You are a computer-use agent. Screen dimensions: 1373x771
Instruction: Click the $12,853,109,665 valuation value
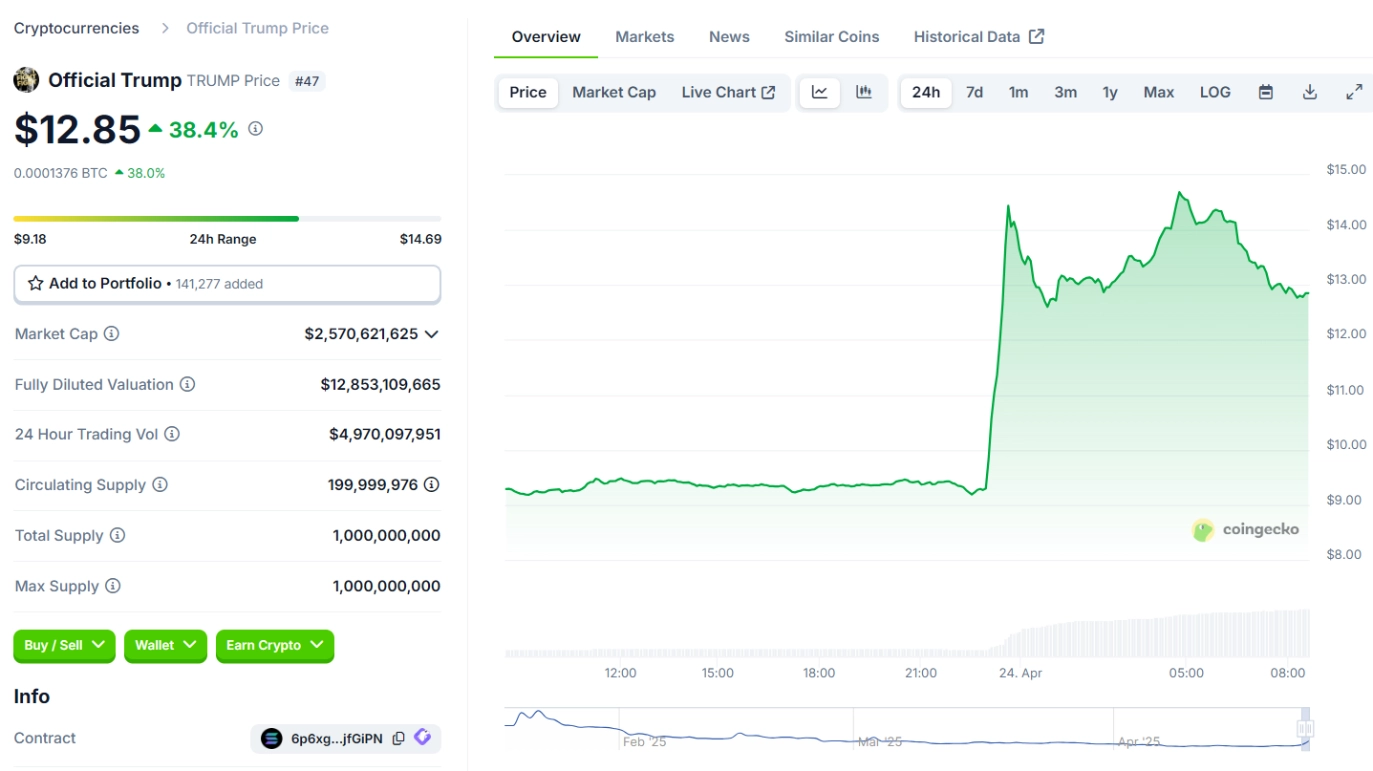tap(381, 384)
